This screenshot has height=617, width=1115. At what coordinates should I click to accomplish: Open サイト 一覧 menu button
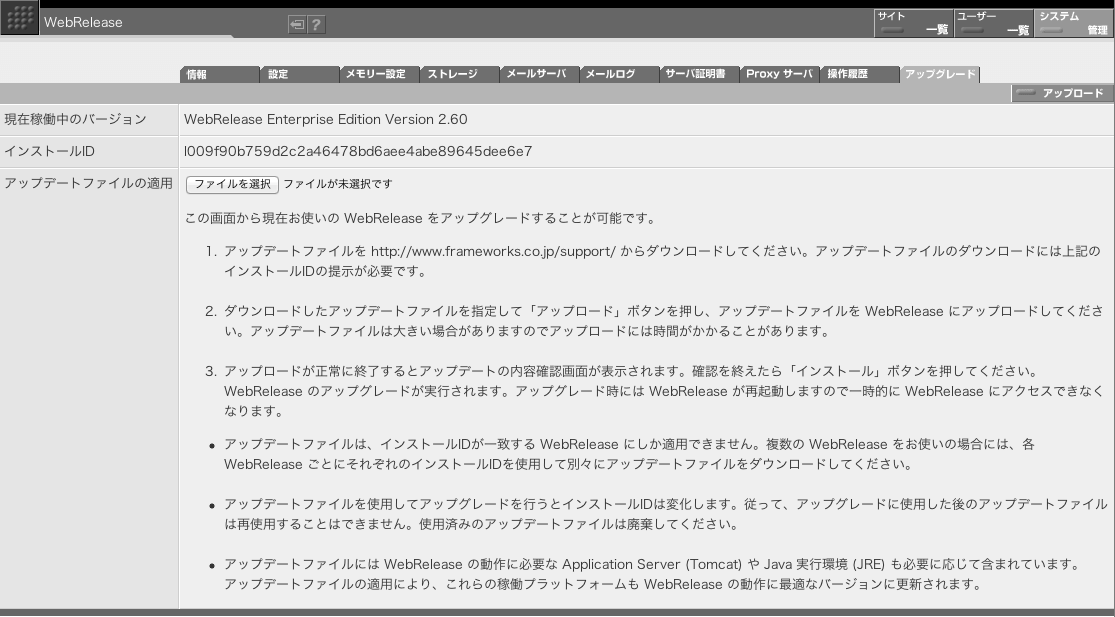[913, 23]
